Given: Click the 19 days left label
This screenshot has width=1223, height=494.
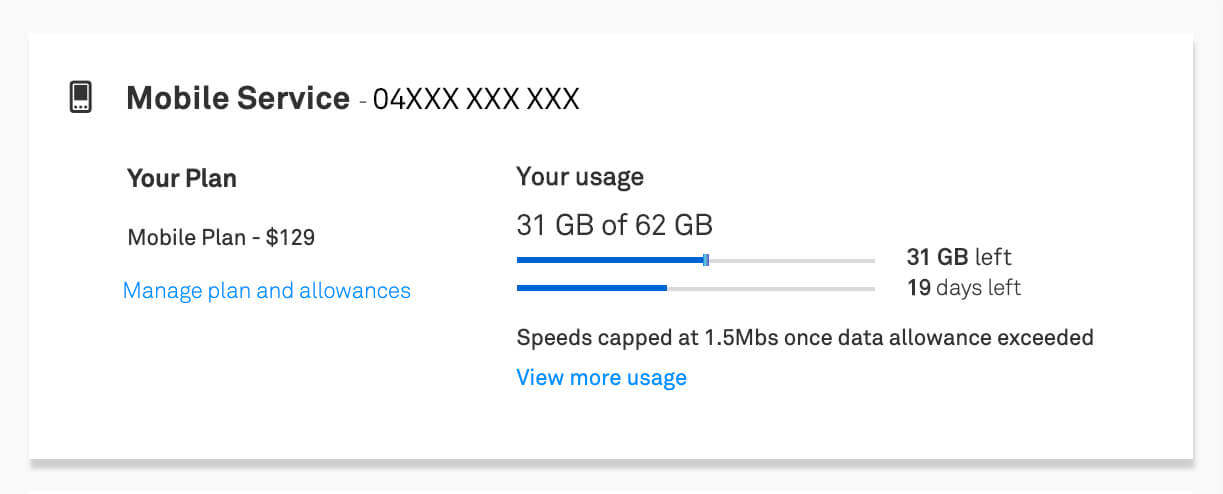Looking at the screenshot, I should [963, 288].
